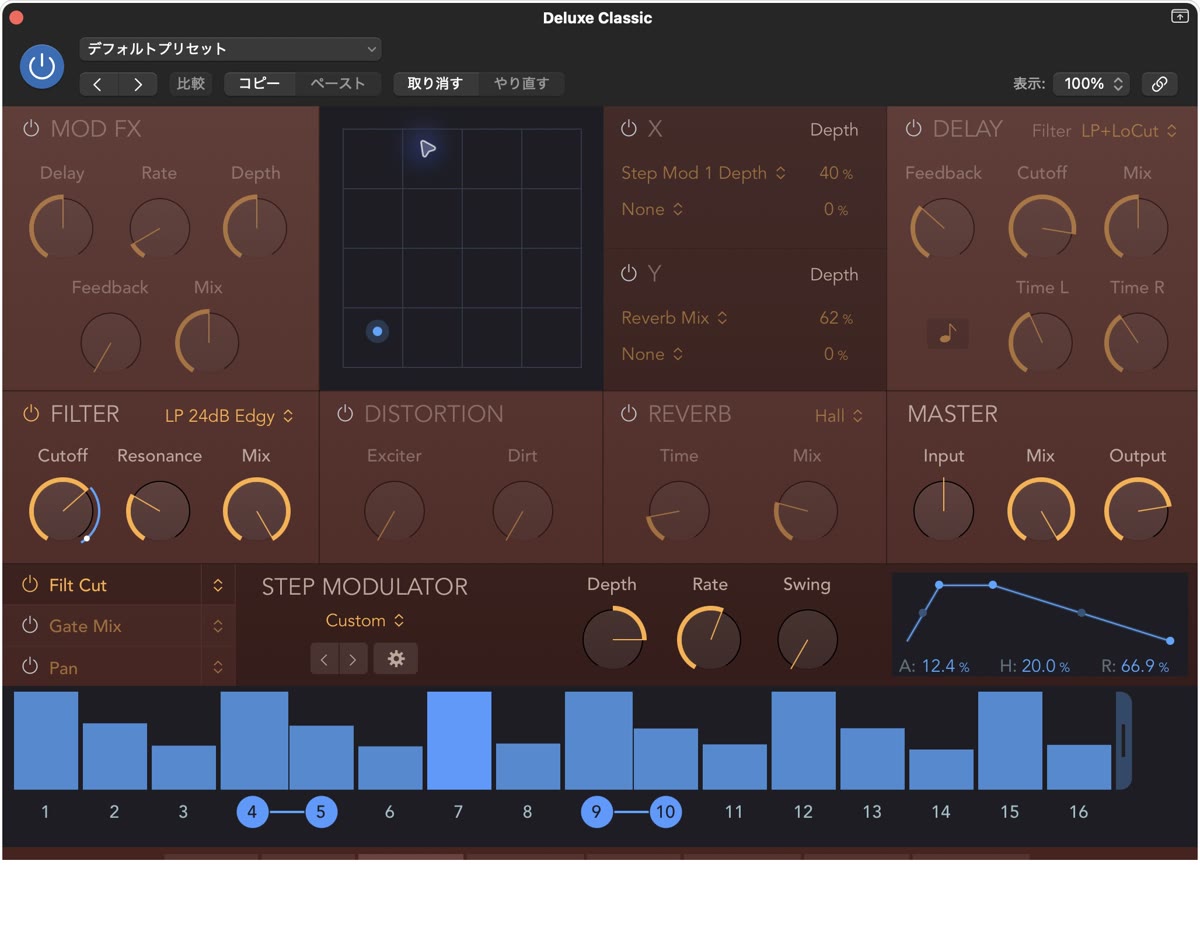Viewport: 1200px width, 930px height.
Task: Toggle the Y modulation power button
Action: 628,273
